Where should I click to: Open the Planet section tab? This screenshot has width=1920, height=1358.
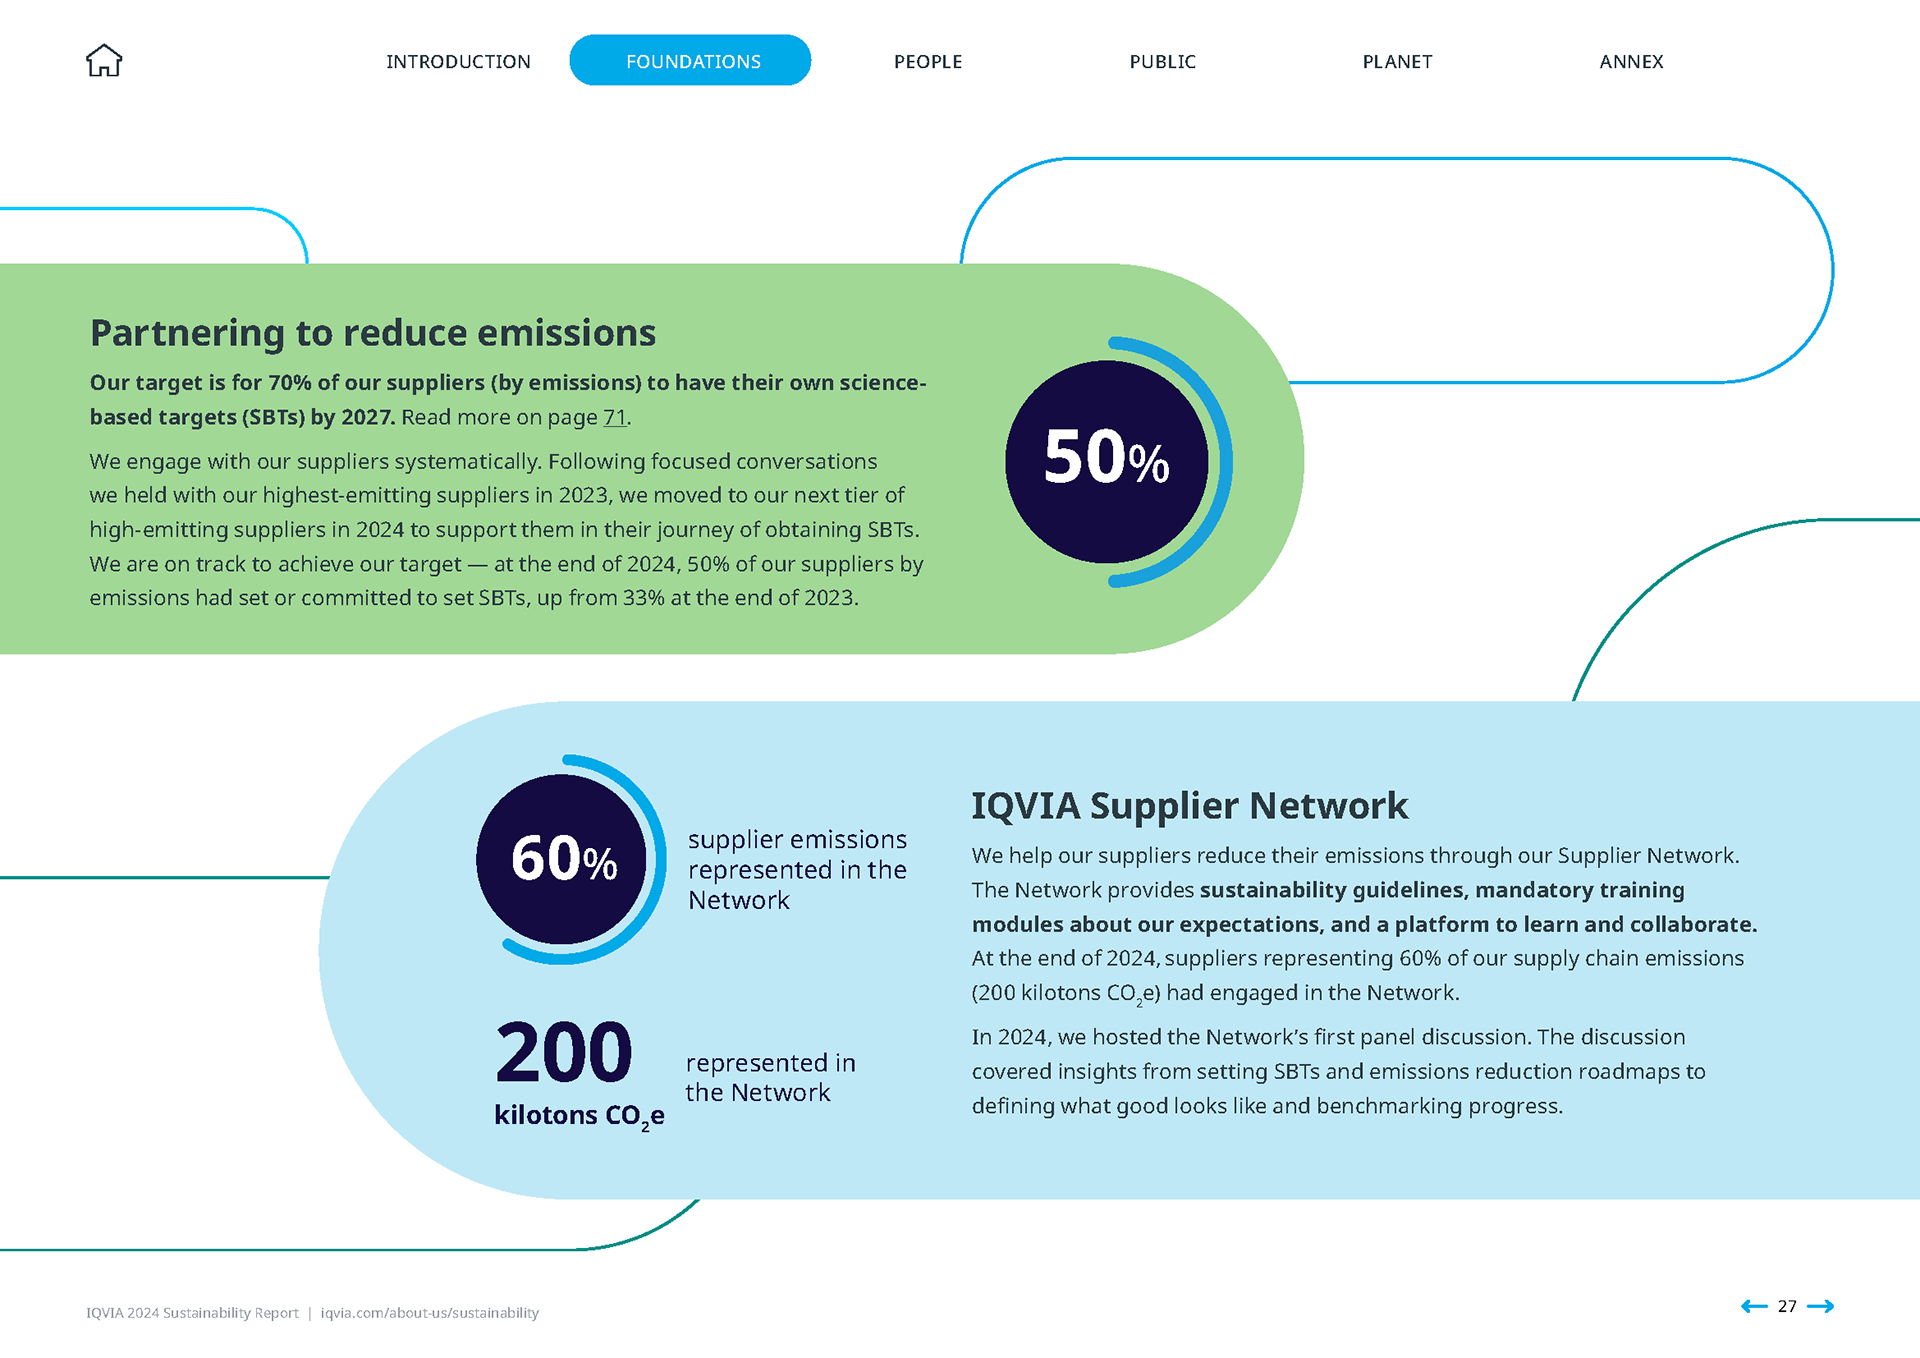[1397, 62]
